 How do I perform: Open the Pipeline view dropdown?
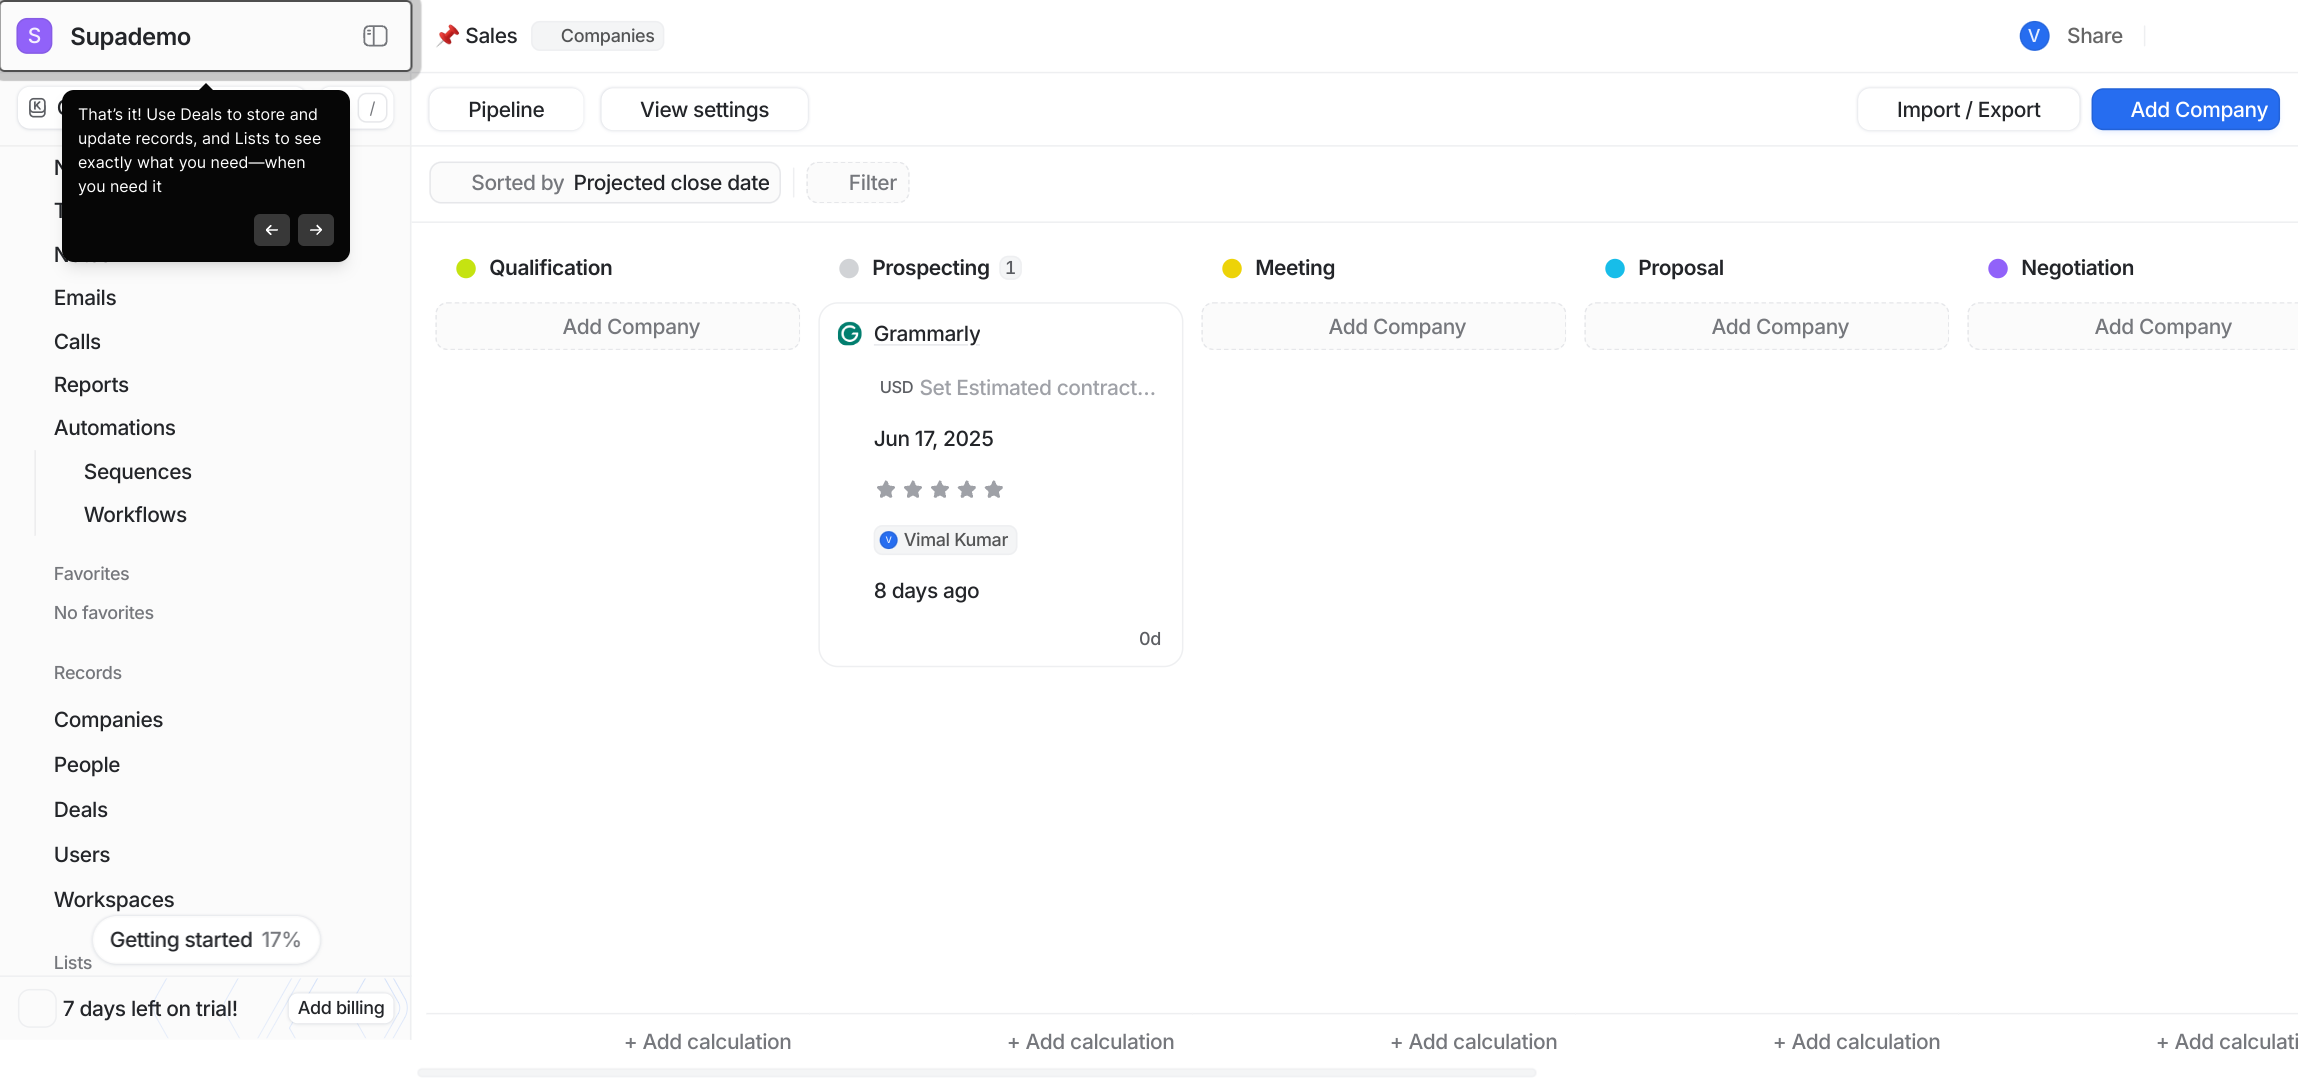[x=506, y=110]
